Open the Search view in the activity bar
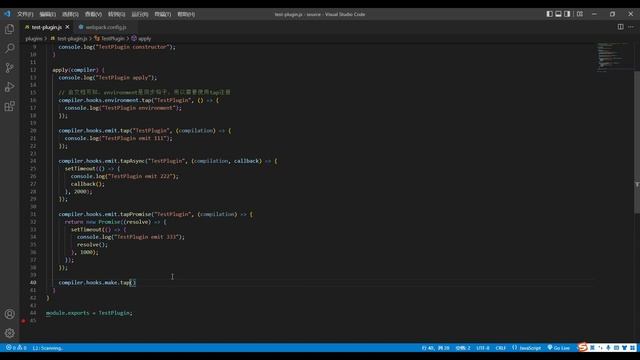 [9, 48]
